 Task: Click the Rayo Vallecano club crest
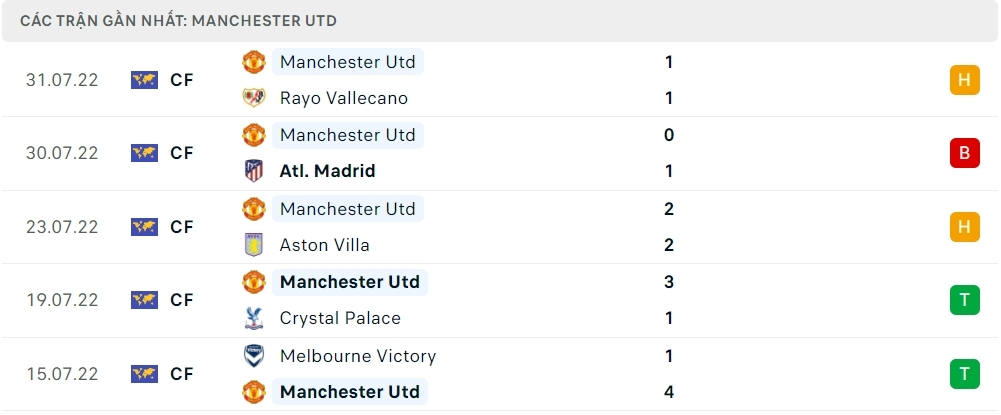coord(254,98)
